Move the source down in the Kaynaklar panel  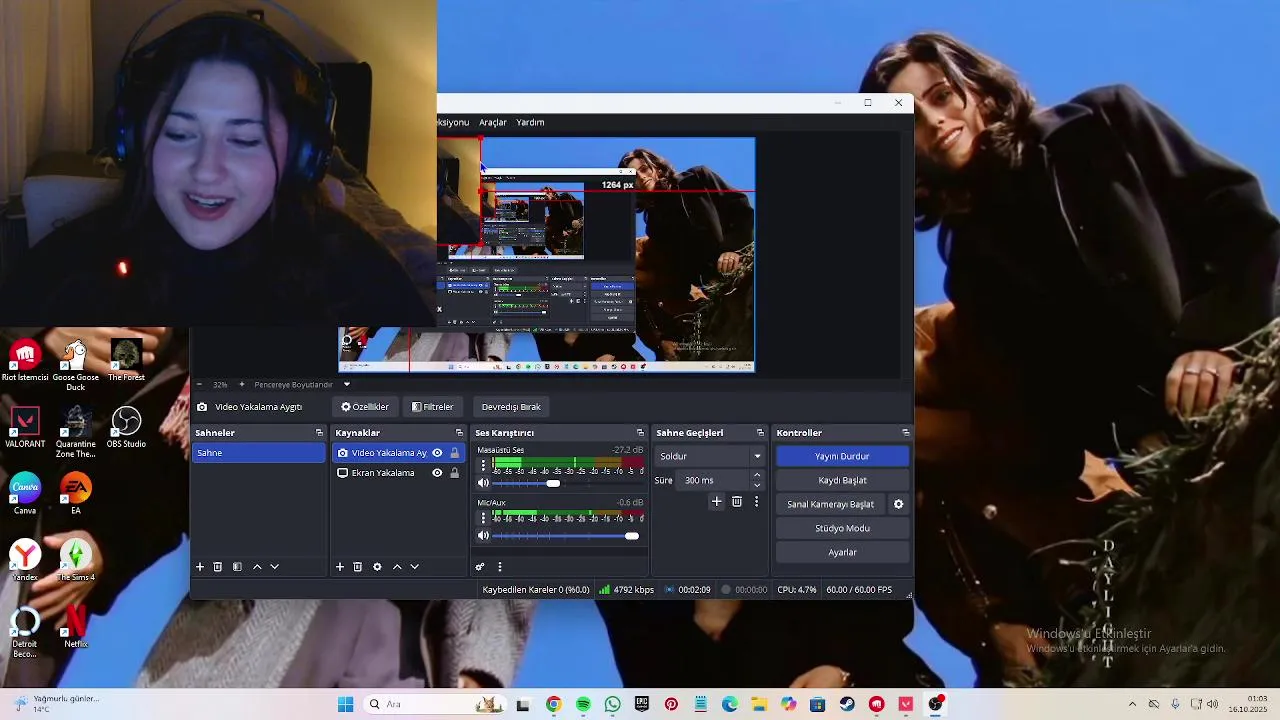[415, 567]
